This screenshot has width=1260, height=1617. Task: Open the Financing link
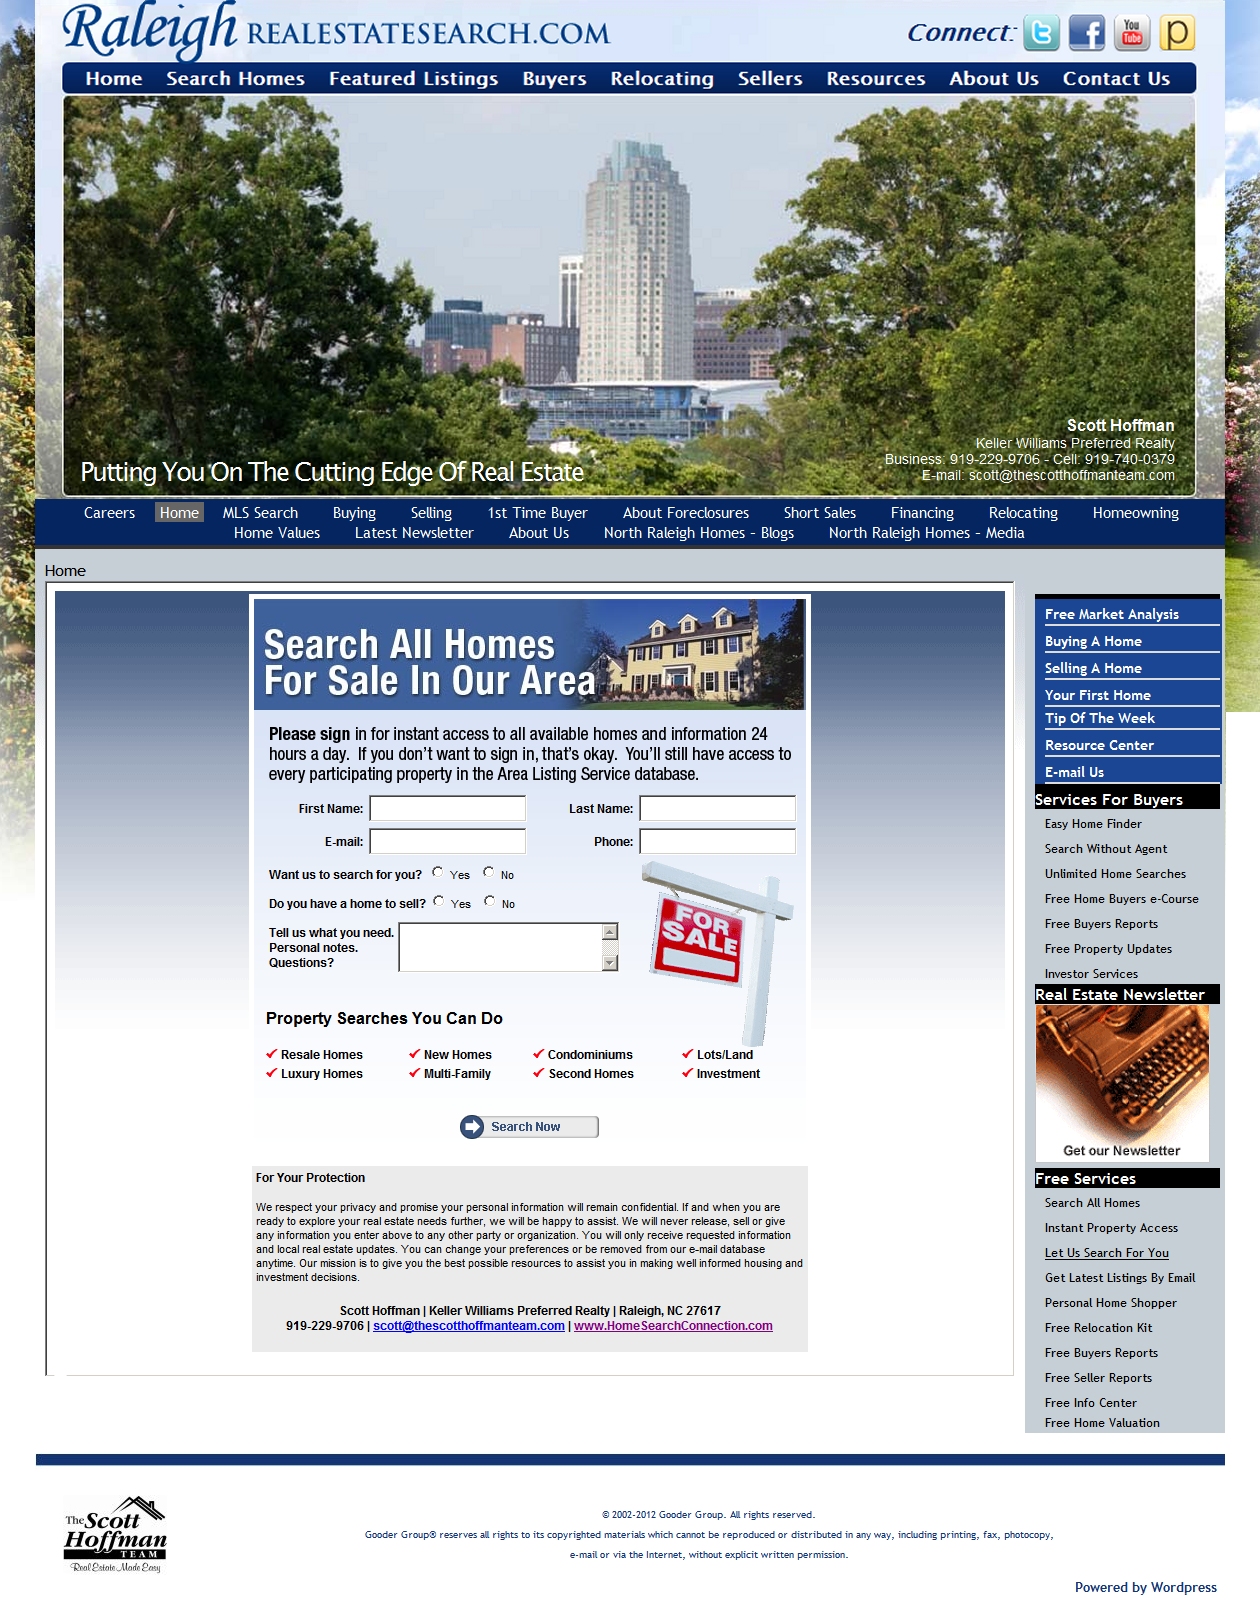tap(922, 513)
